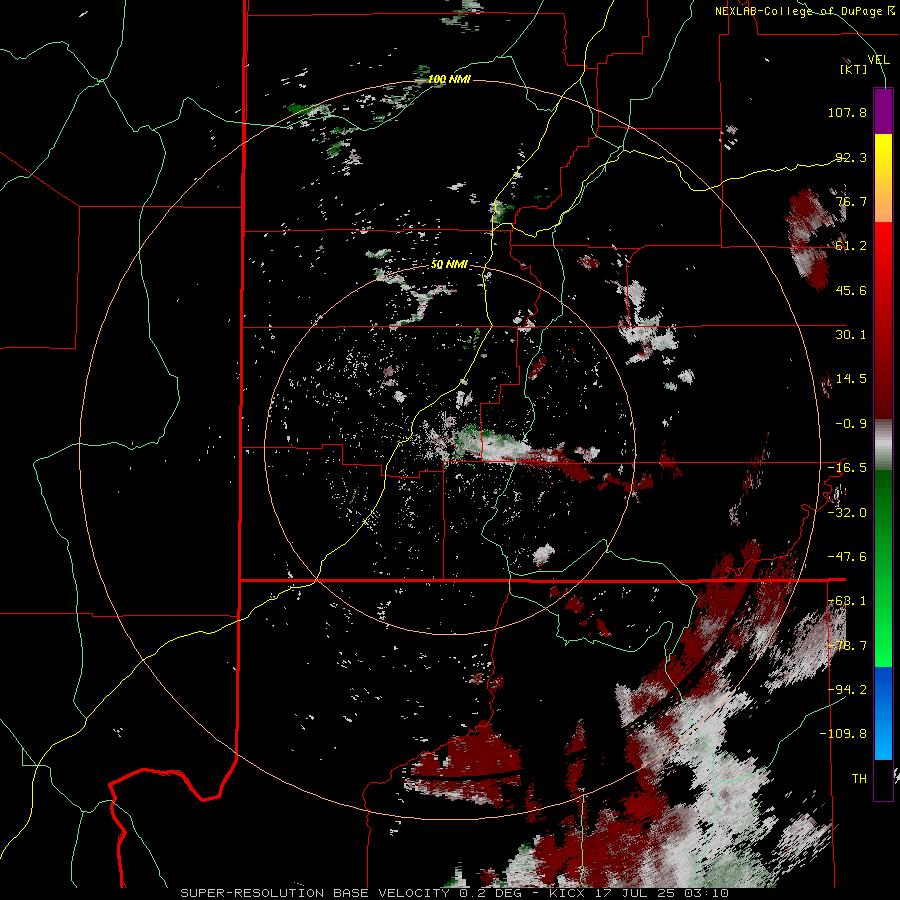Select the 107.8 velocity scale value
The image size is (900, 900).
pyautogui.click(x=847, y=112)
